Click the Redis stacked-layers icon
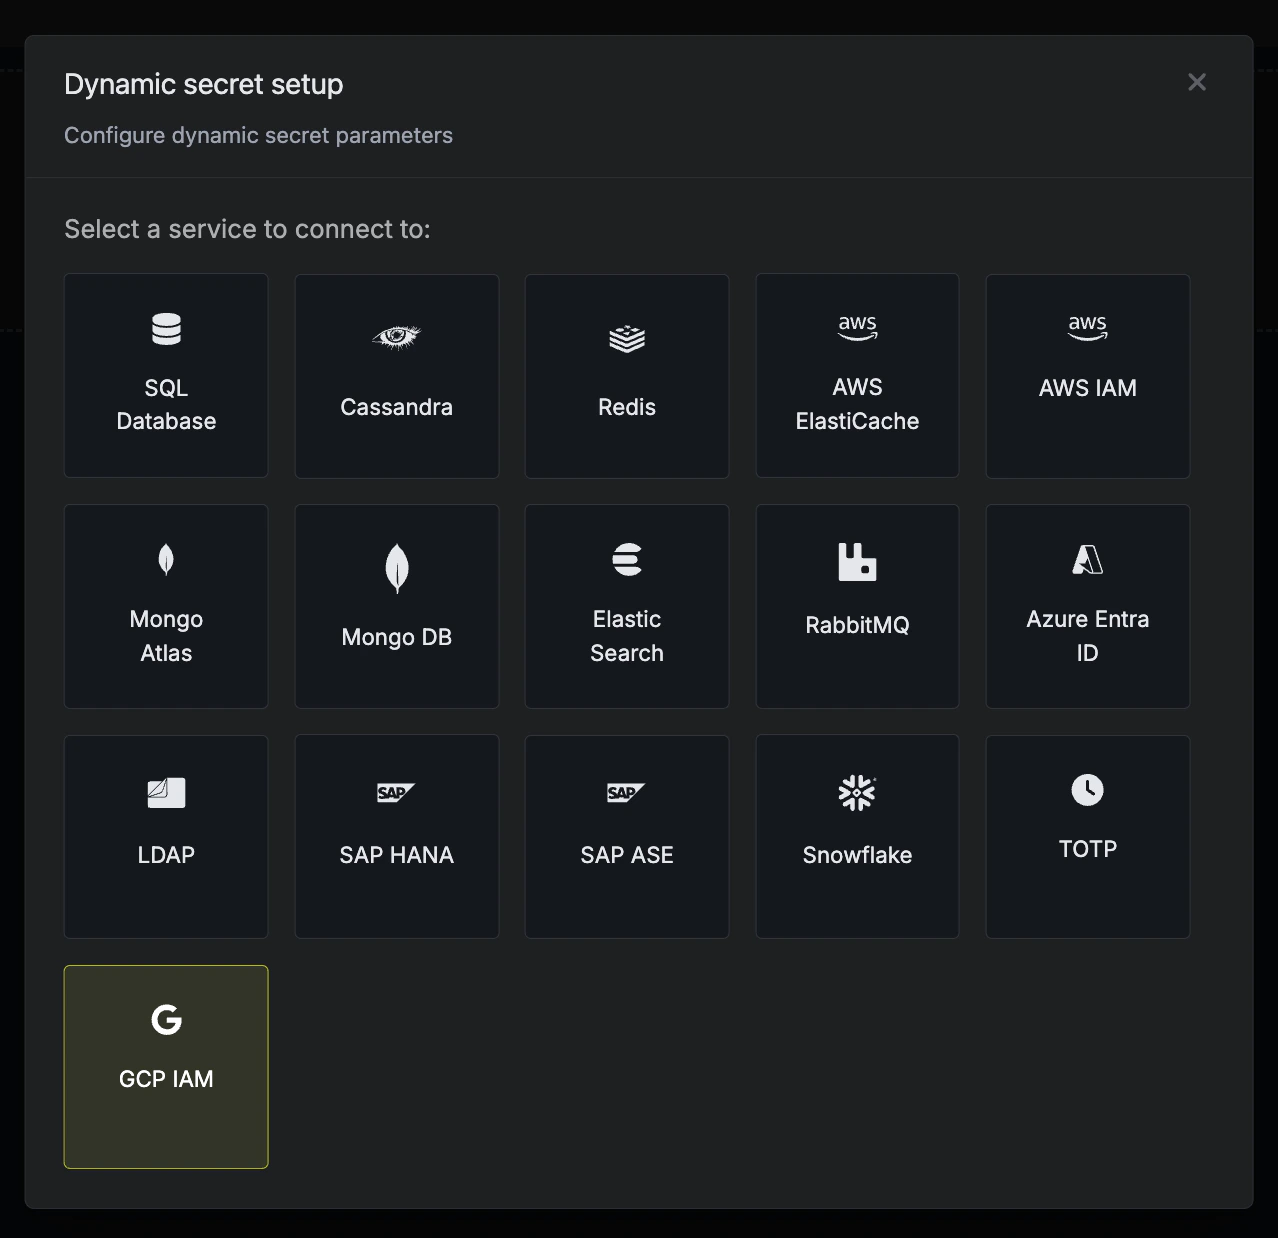Screen dimensions: 1278x1238 tap(627, 339)
